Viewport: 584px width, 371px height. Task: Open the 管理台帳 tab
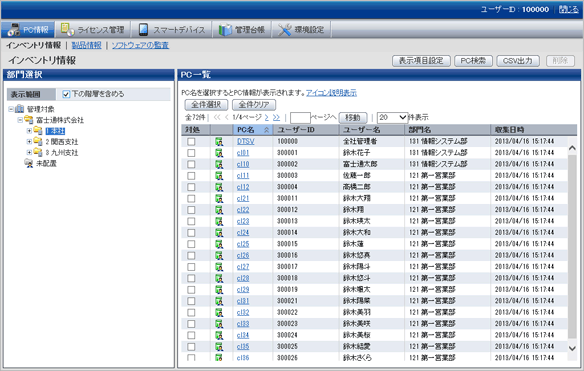tap(242, 29)
